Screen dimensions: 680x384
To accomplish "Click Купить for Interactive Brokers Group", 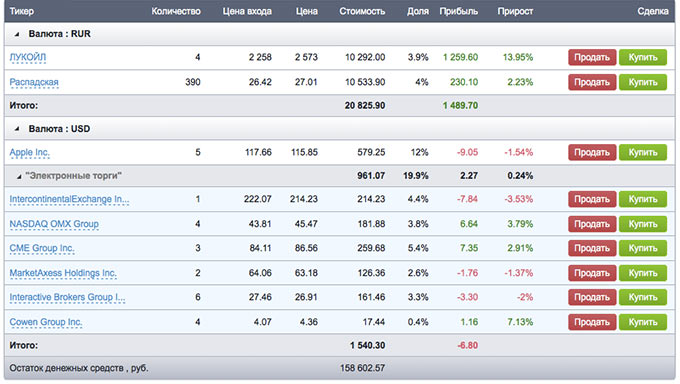I will click(x=643, y=297).
